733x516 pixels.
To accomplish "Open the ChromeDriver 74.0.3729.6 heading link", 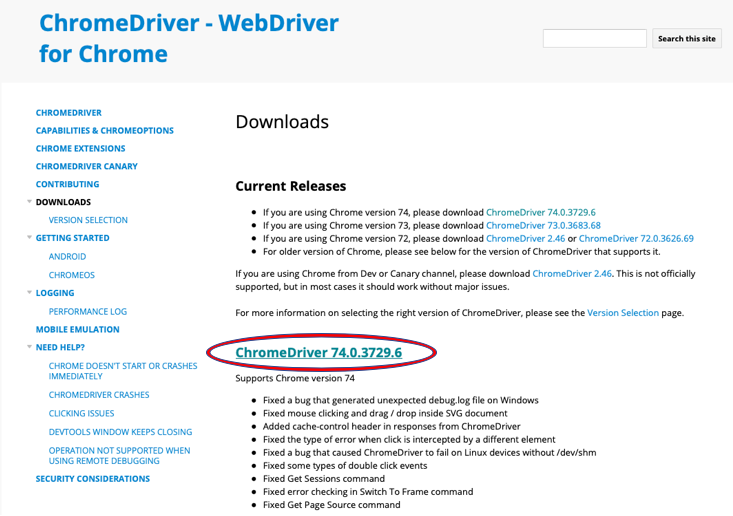I will point(318,352).
